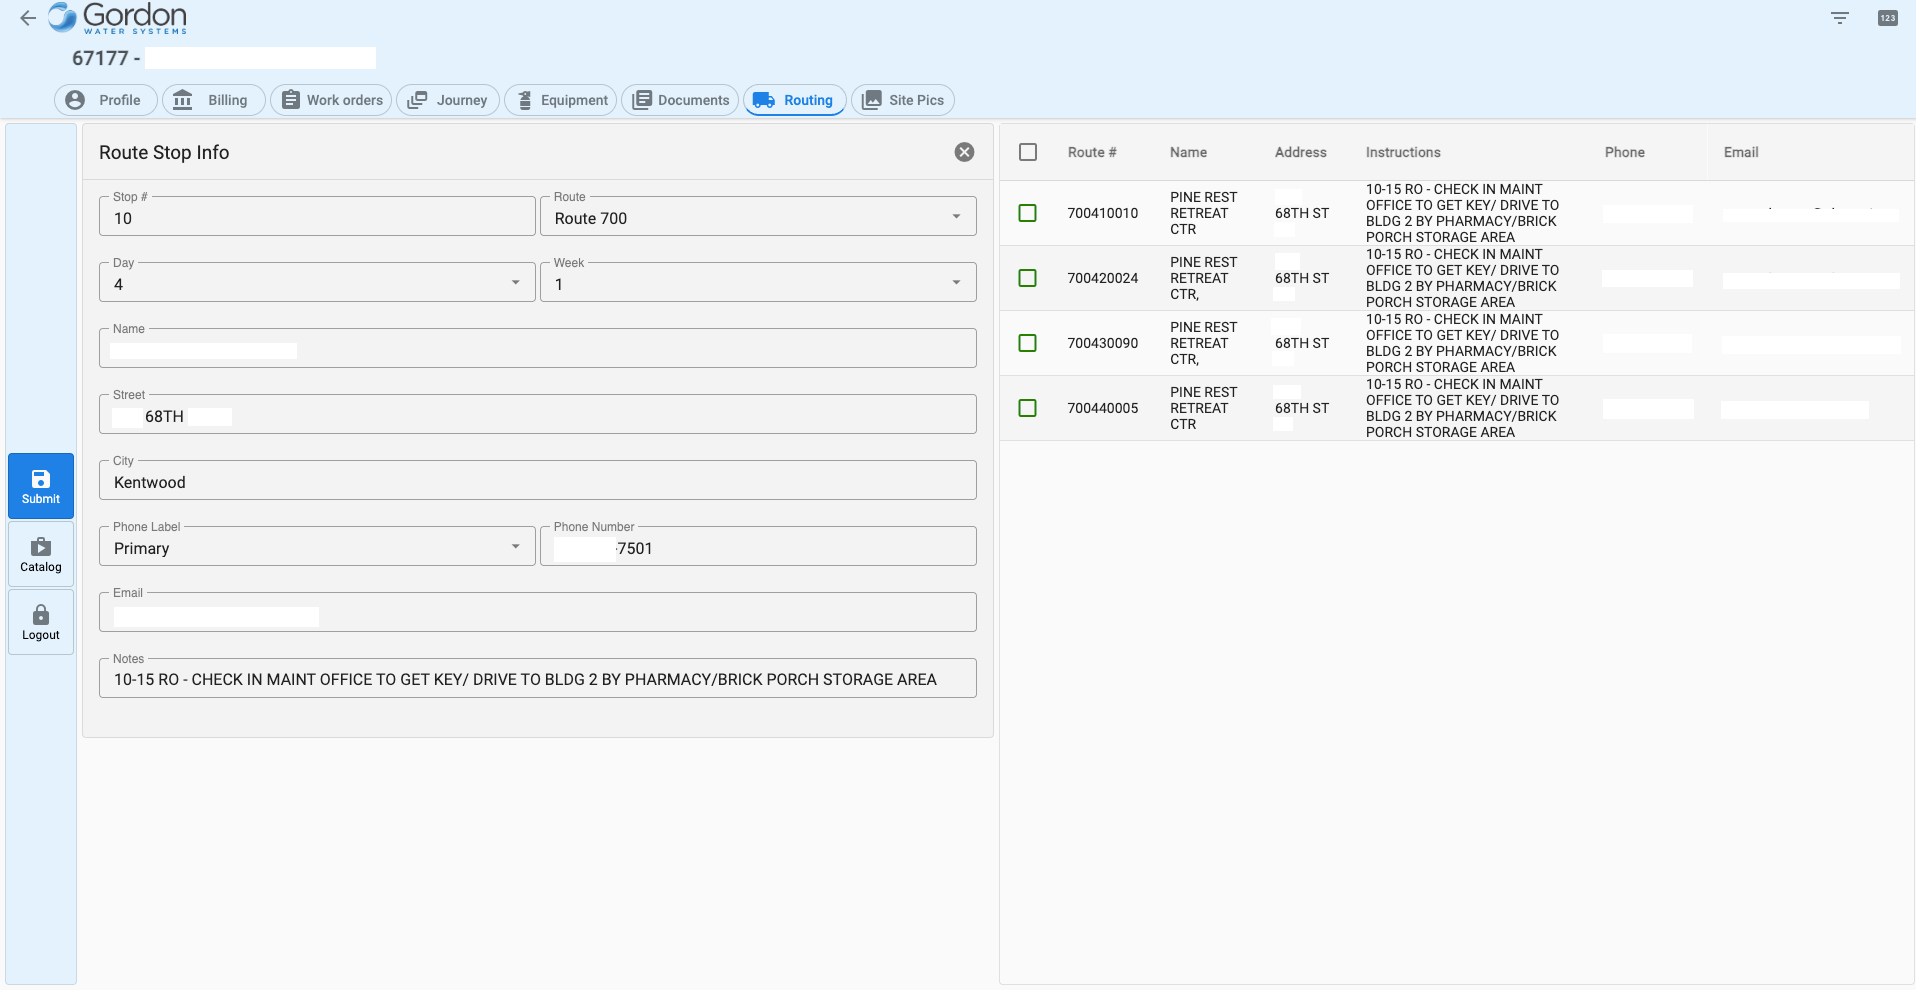The width and height of the screenshot is (1916, 990).
Task: Toggle the select-all checkbox in table header
Action: [1027, 152]
